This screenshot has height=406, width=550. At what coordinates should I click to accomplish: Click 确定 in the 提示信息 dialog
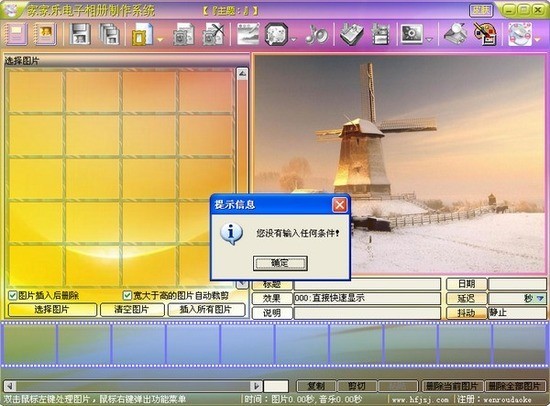pos(280,263)
